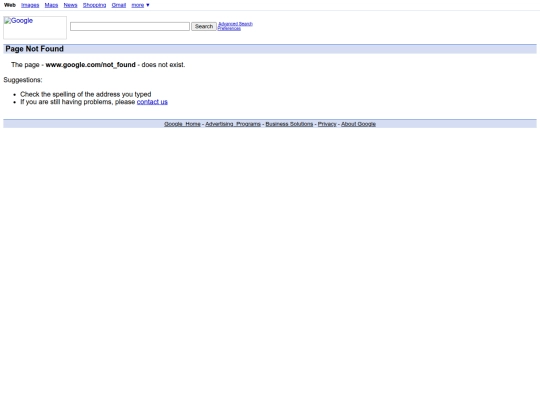
Task: Expand the more dropdown menu
Action: (140, 5)
